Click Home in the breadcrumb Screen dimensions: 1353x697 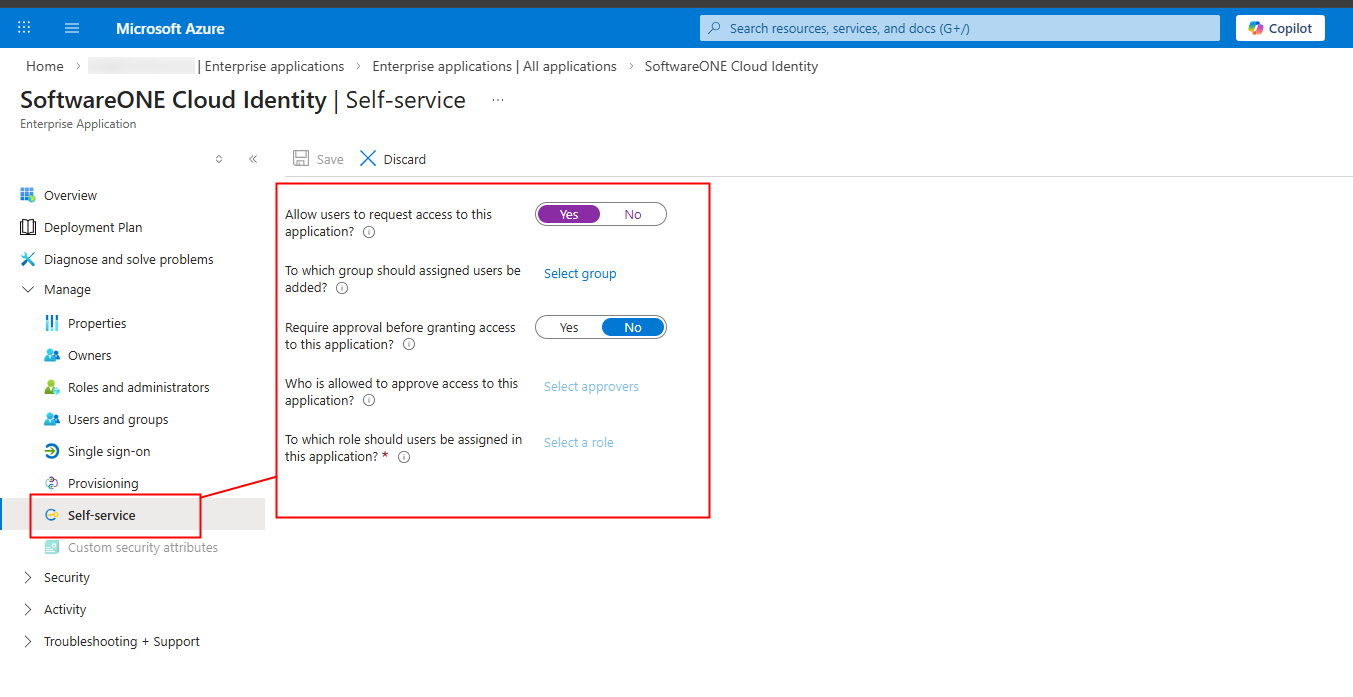[x=45, y=66]
